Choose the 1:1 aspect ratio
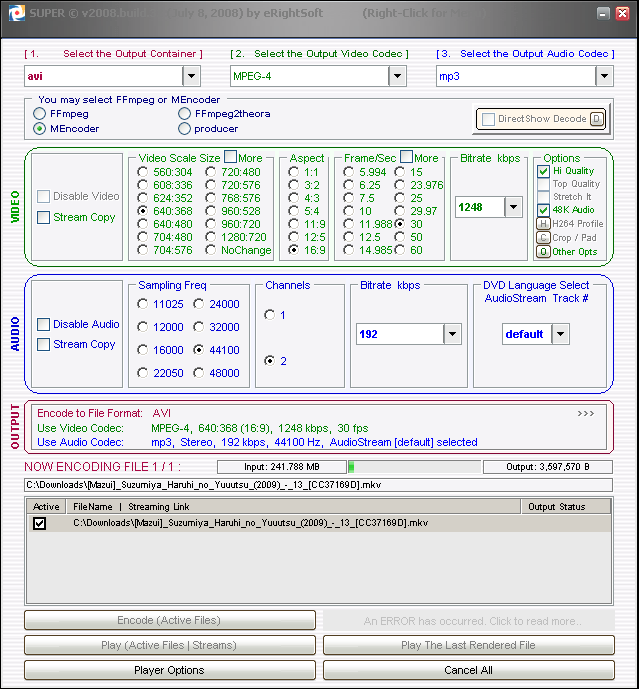This screenshot has height=689, width=639. click(293, 172)
